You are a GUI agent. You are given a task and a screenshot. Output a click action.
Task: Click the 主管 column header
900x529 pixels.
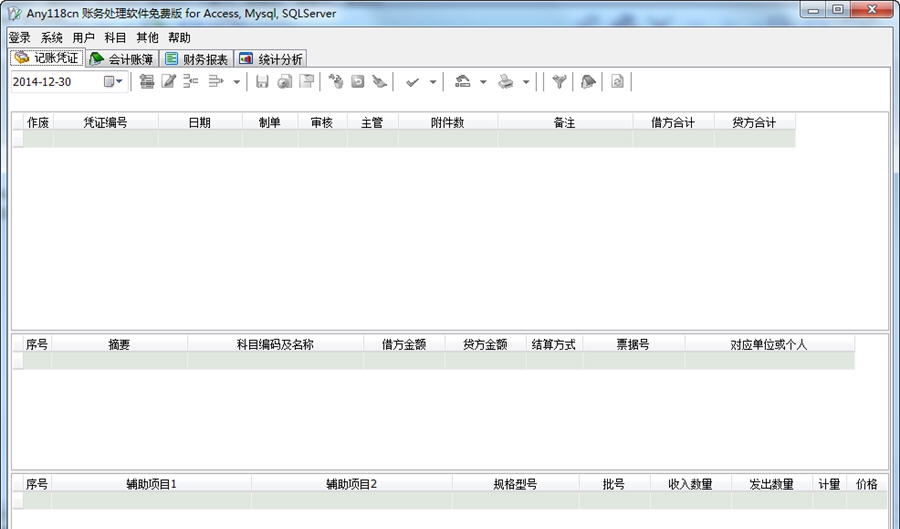tap(372, 122)
